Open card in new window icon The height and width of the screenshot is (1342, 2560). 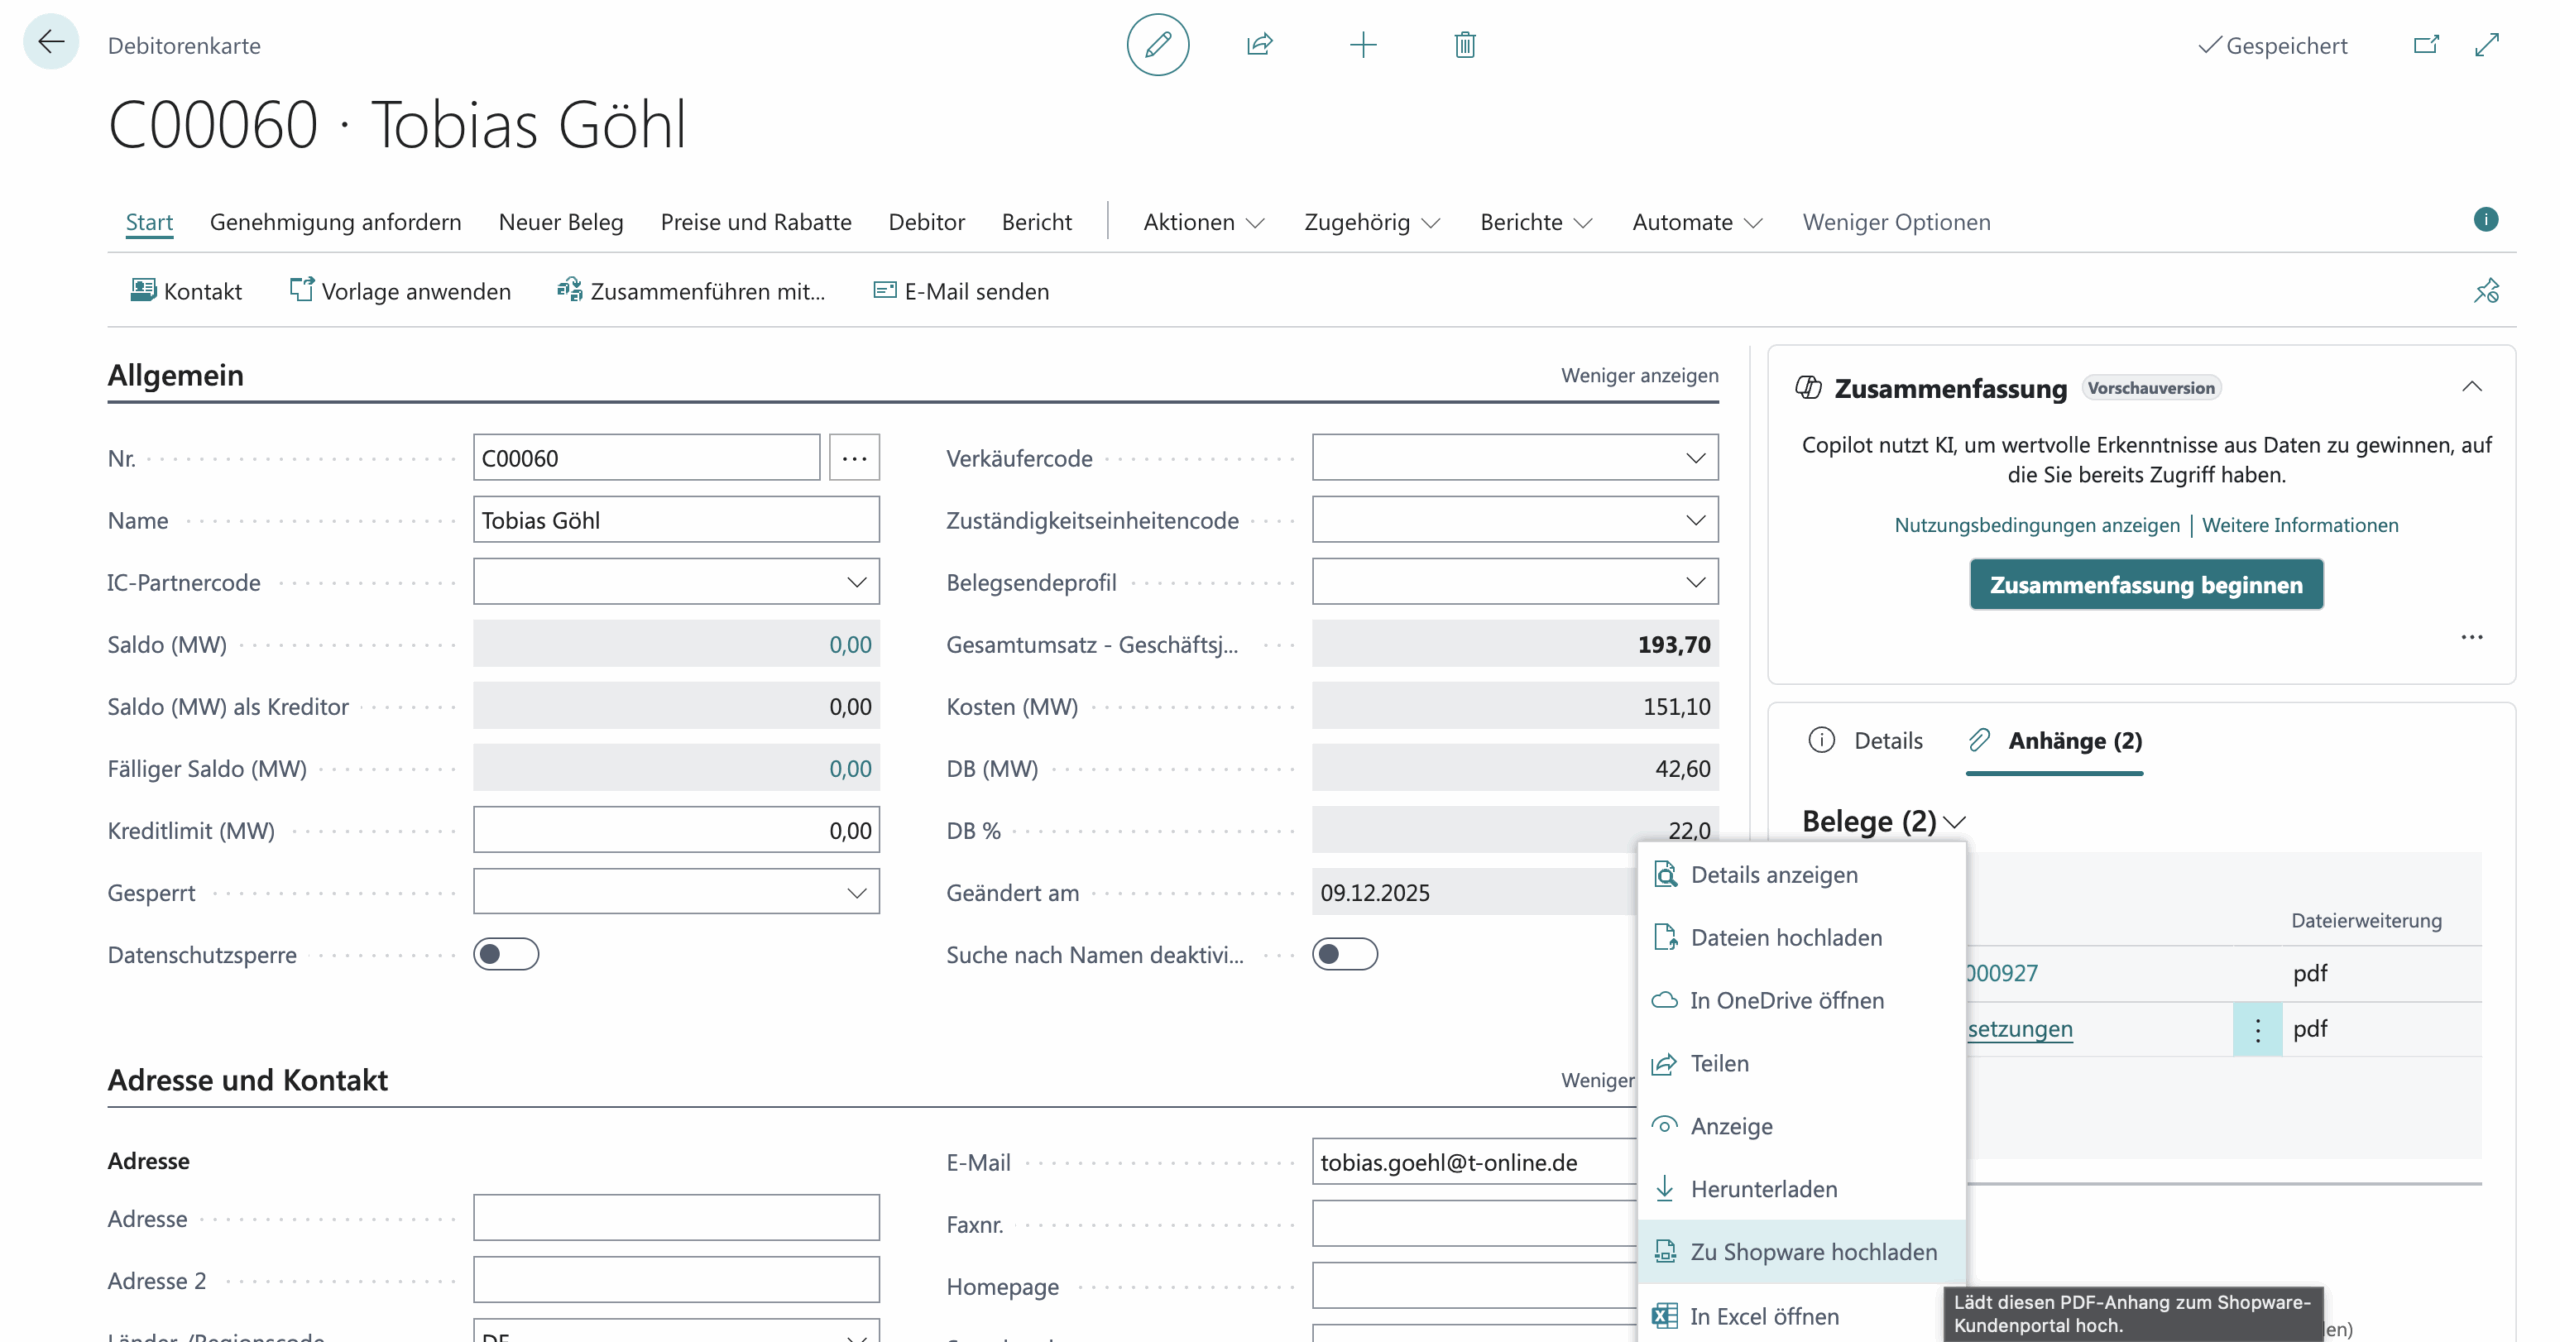click(2425, 45)
